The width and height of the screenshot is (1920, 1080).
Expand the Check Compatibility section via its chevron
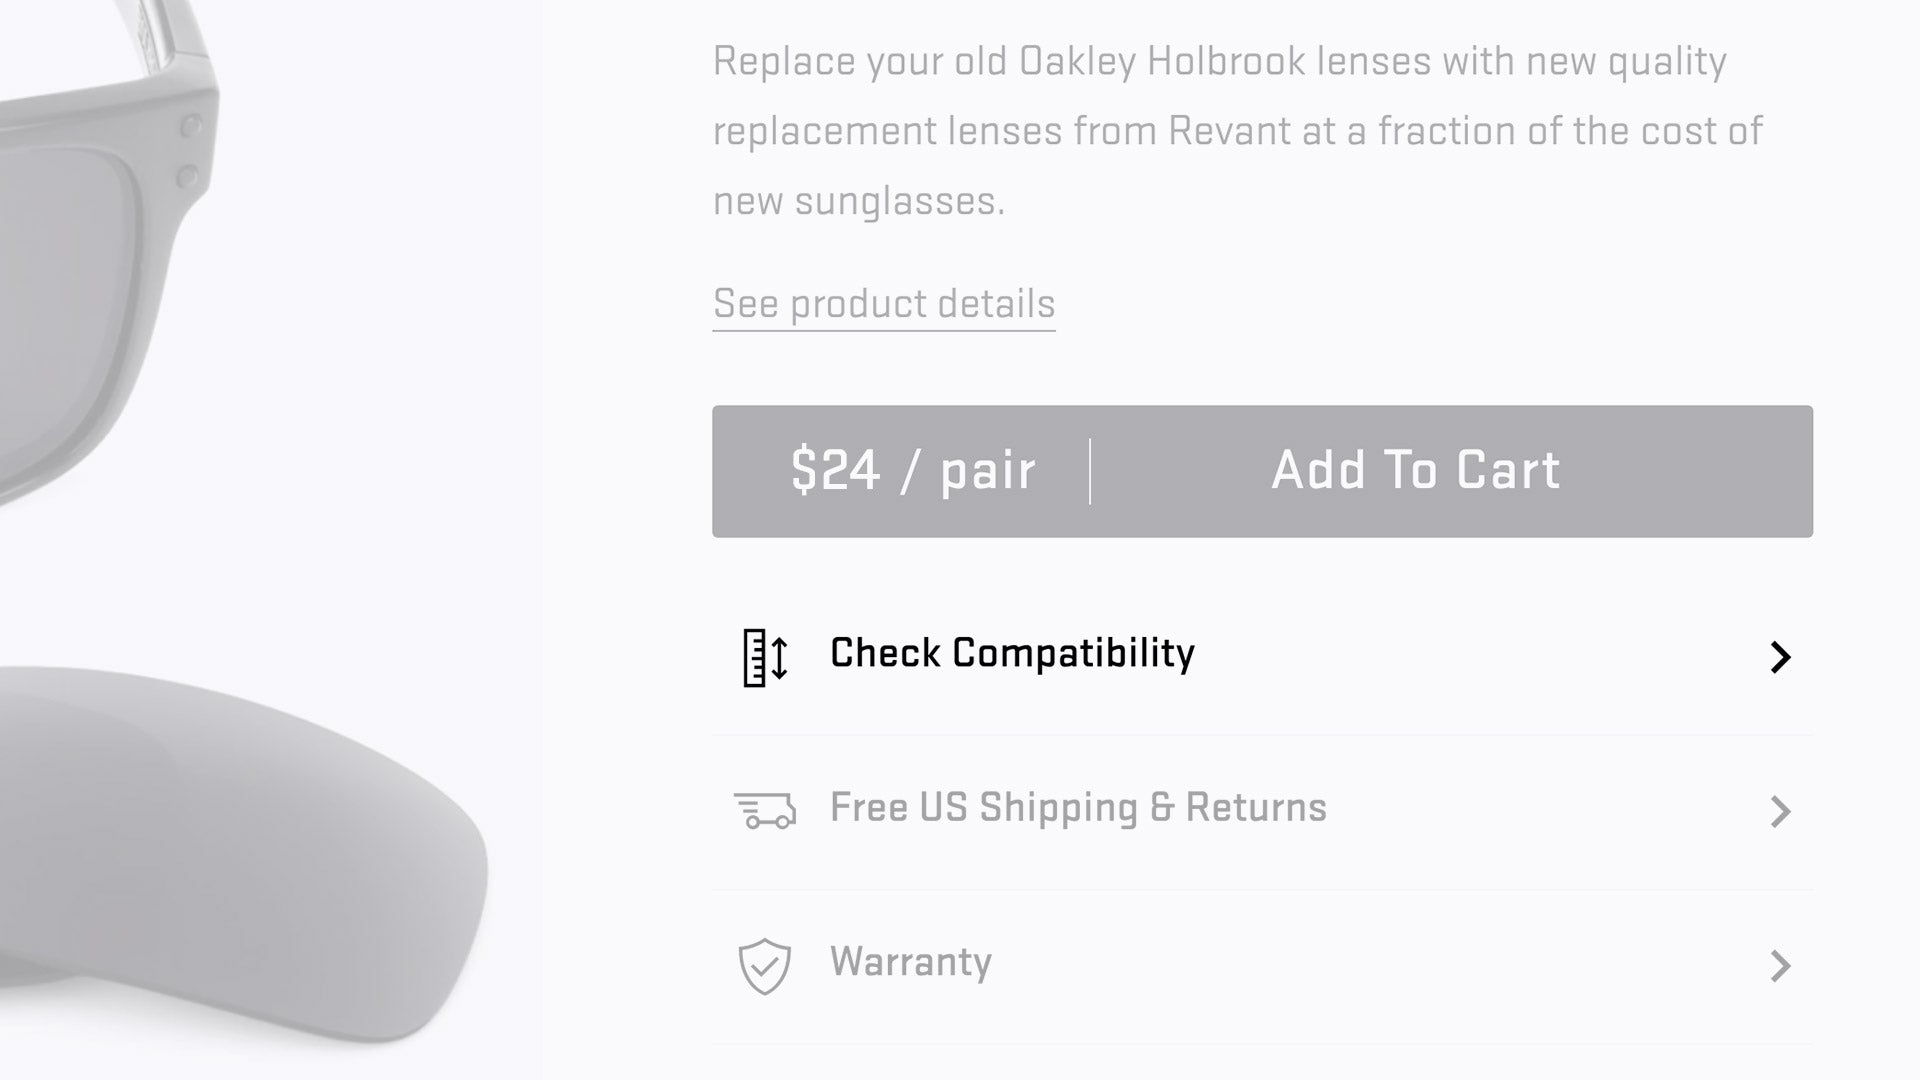point(1779,657)
